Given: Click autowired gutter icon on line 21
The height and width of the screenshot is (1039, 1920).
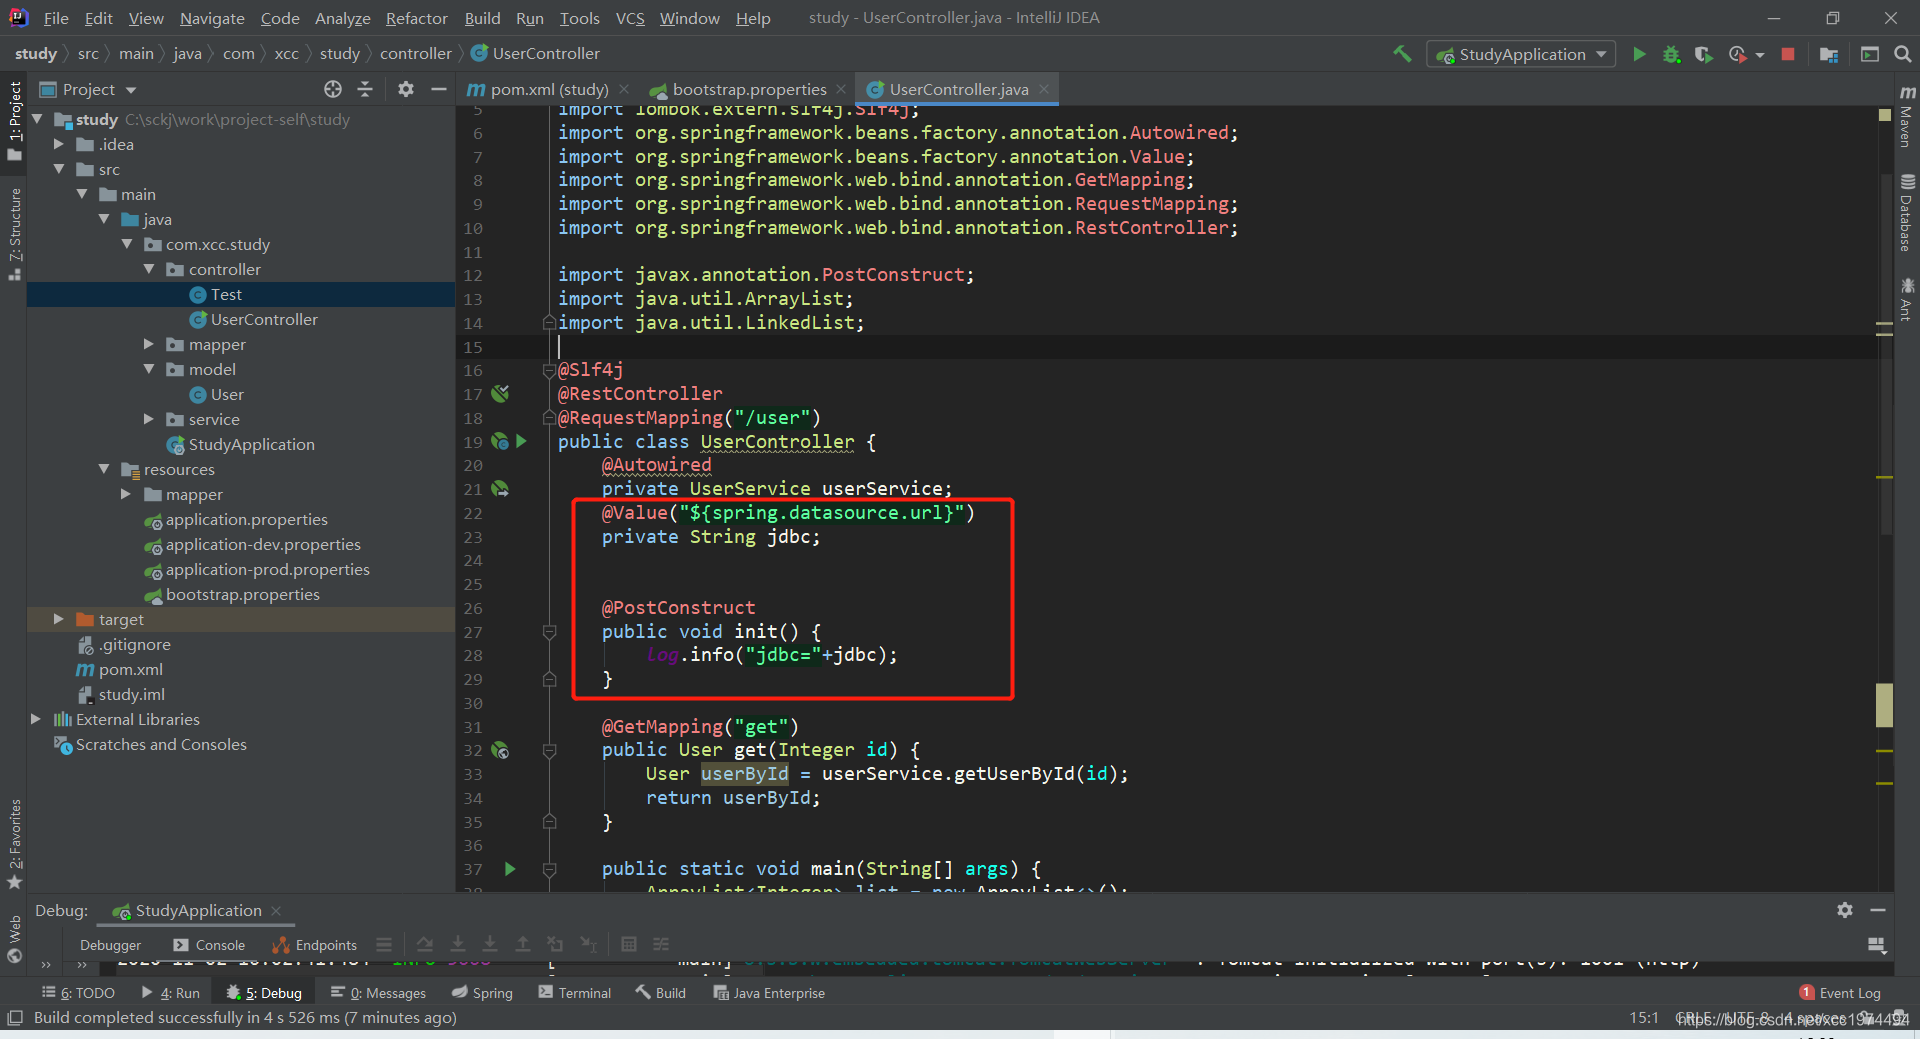Looking at the screenshot, I should pyautogui.click(x=500, y=489).
